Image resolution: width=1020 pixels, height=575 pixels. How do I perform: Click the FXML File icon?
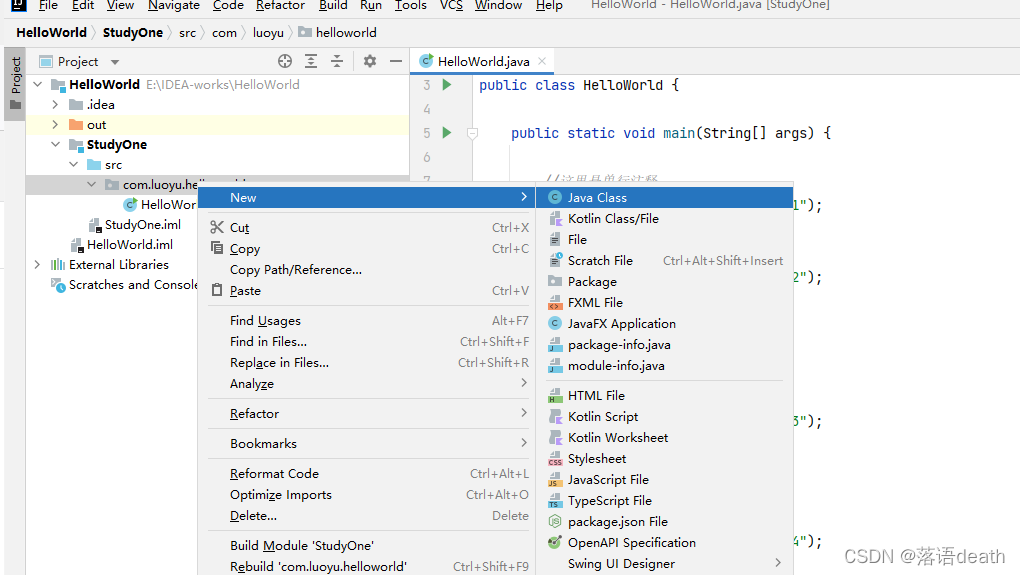555,302
